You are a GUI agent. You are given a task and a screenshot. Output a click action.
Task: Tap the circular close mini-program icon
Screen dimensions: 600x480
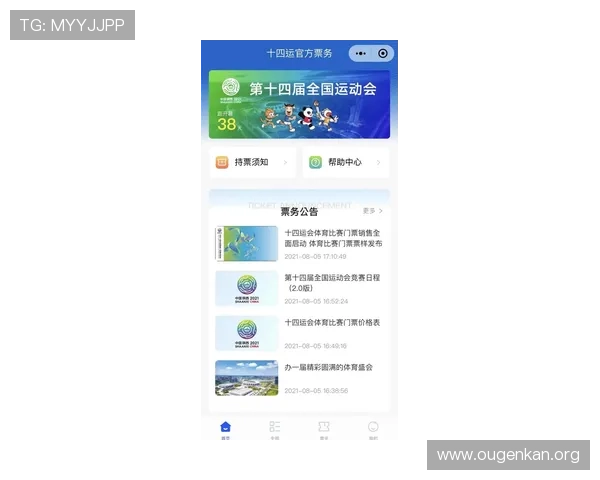point(382,53)
